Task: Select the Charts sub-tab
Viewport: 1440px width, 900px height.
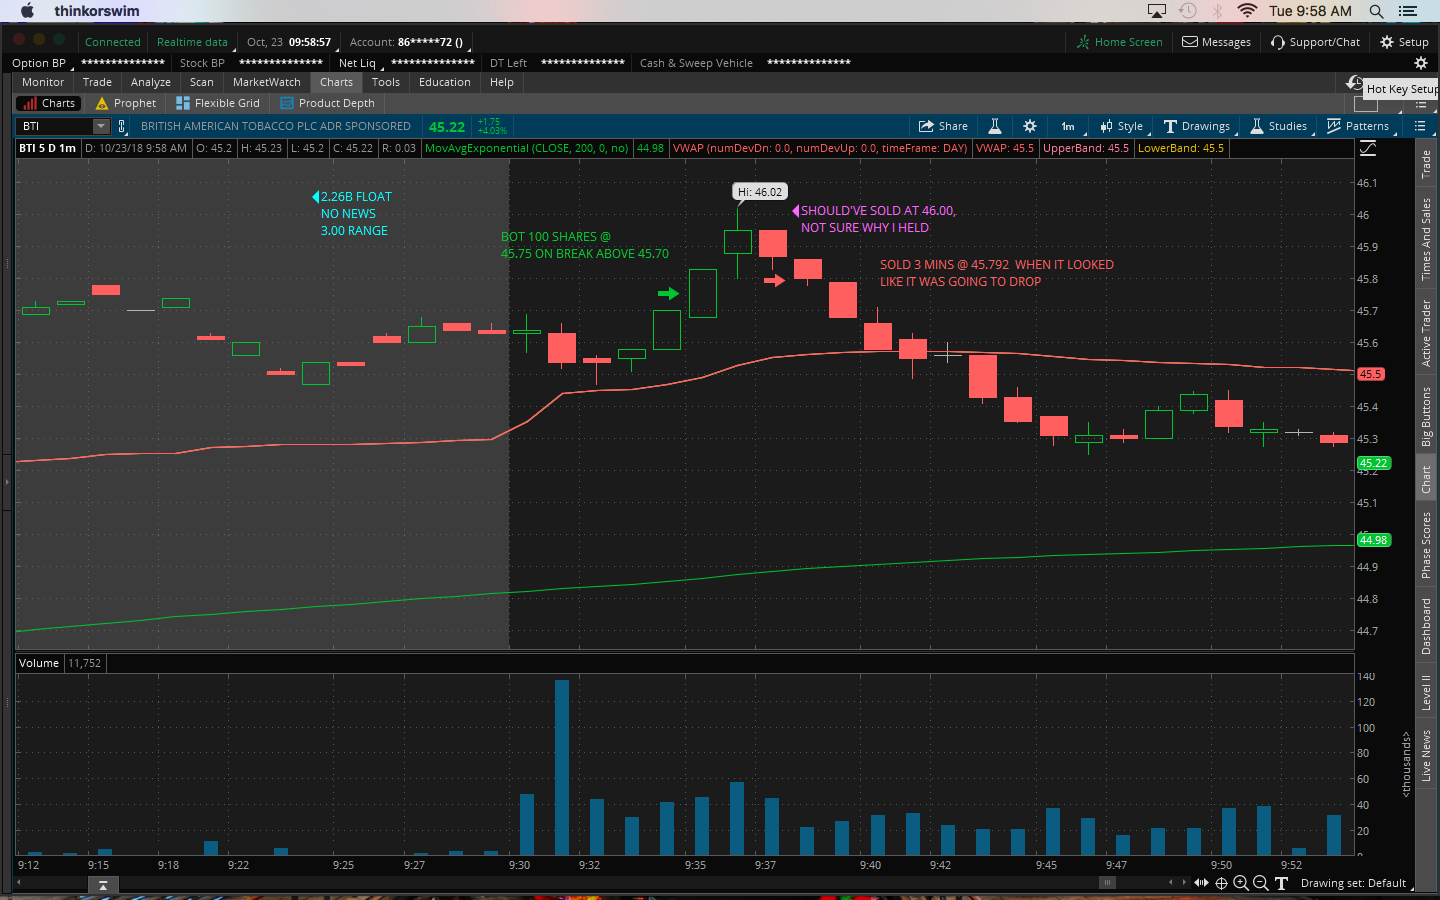Action: click(47, 103)
